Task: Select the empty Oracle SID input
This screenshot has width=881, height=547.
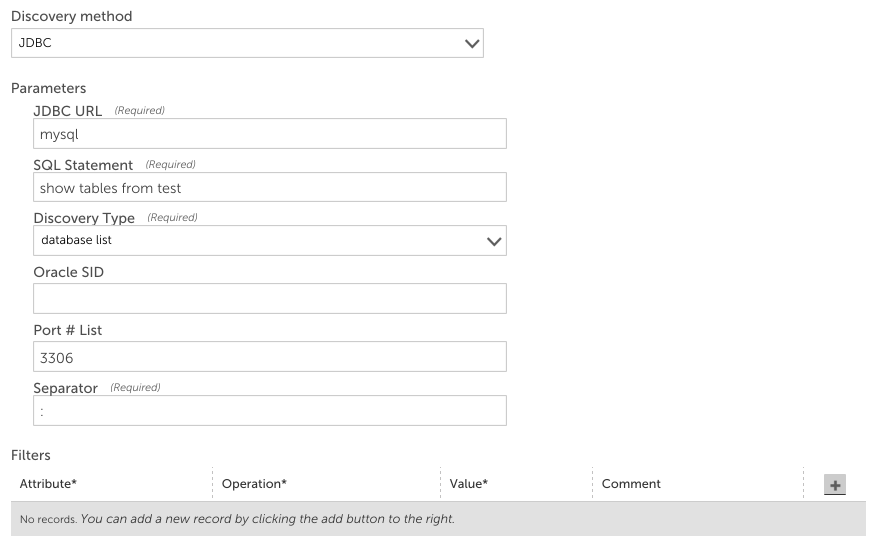Action: (x=269, y=298)
